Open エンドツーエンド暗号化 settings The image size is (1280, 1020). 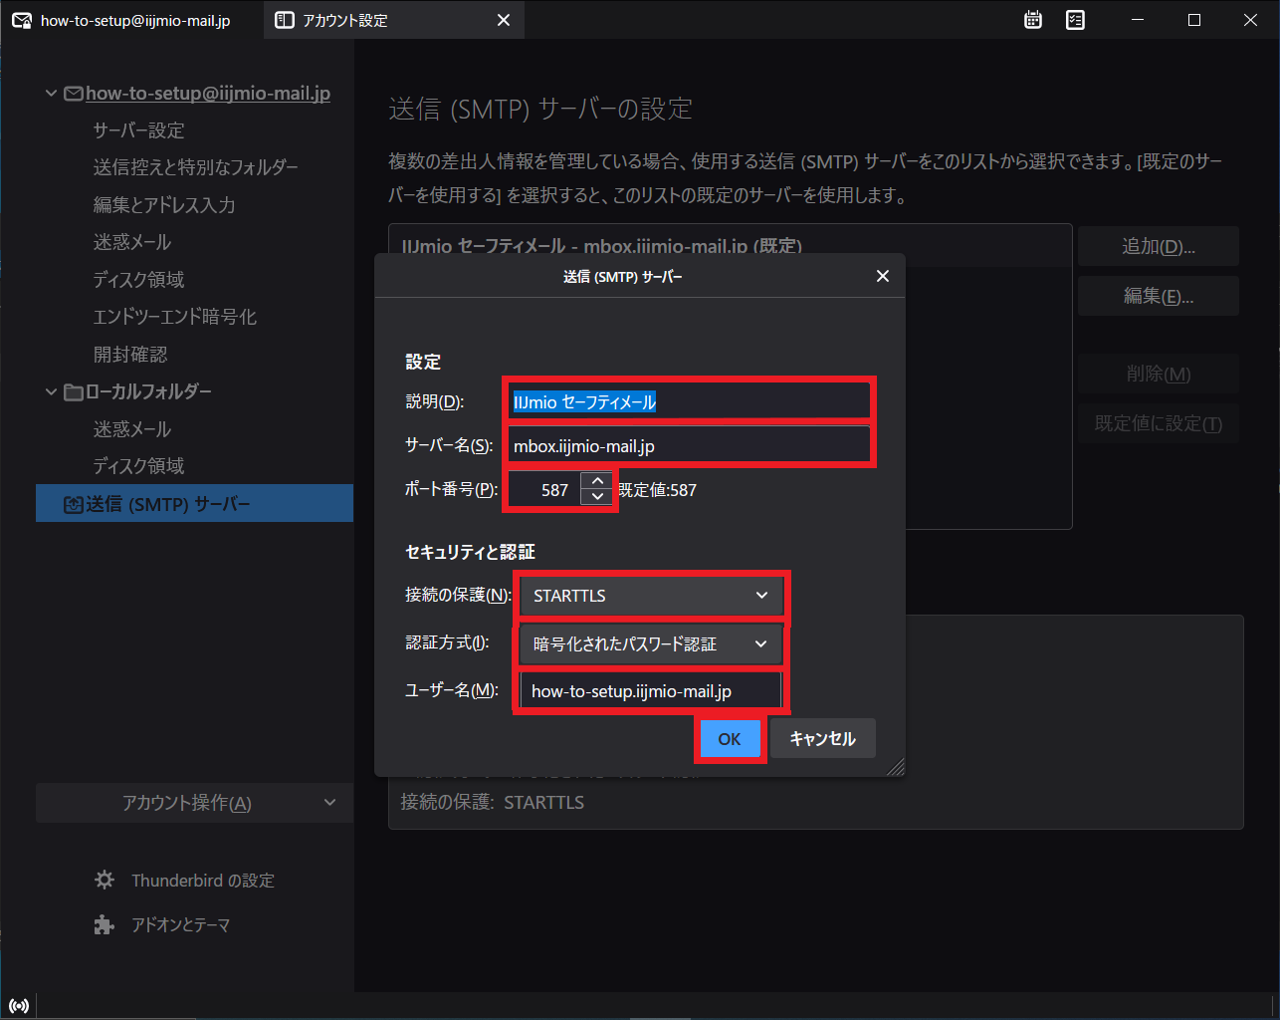pos(175,317)
